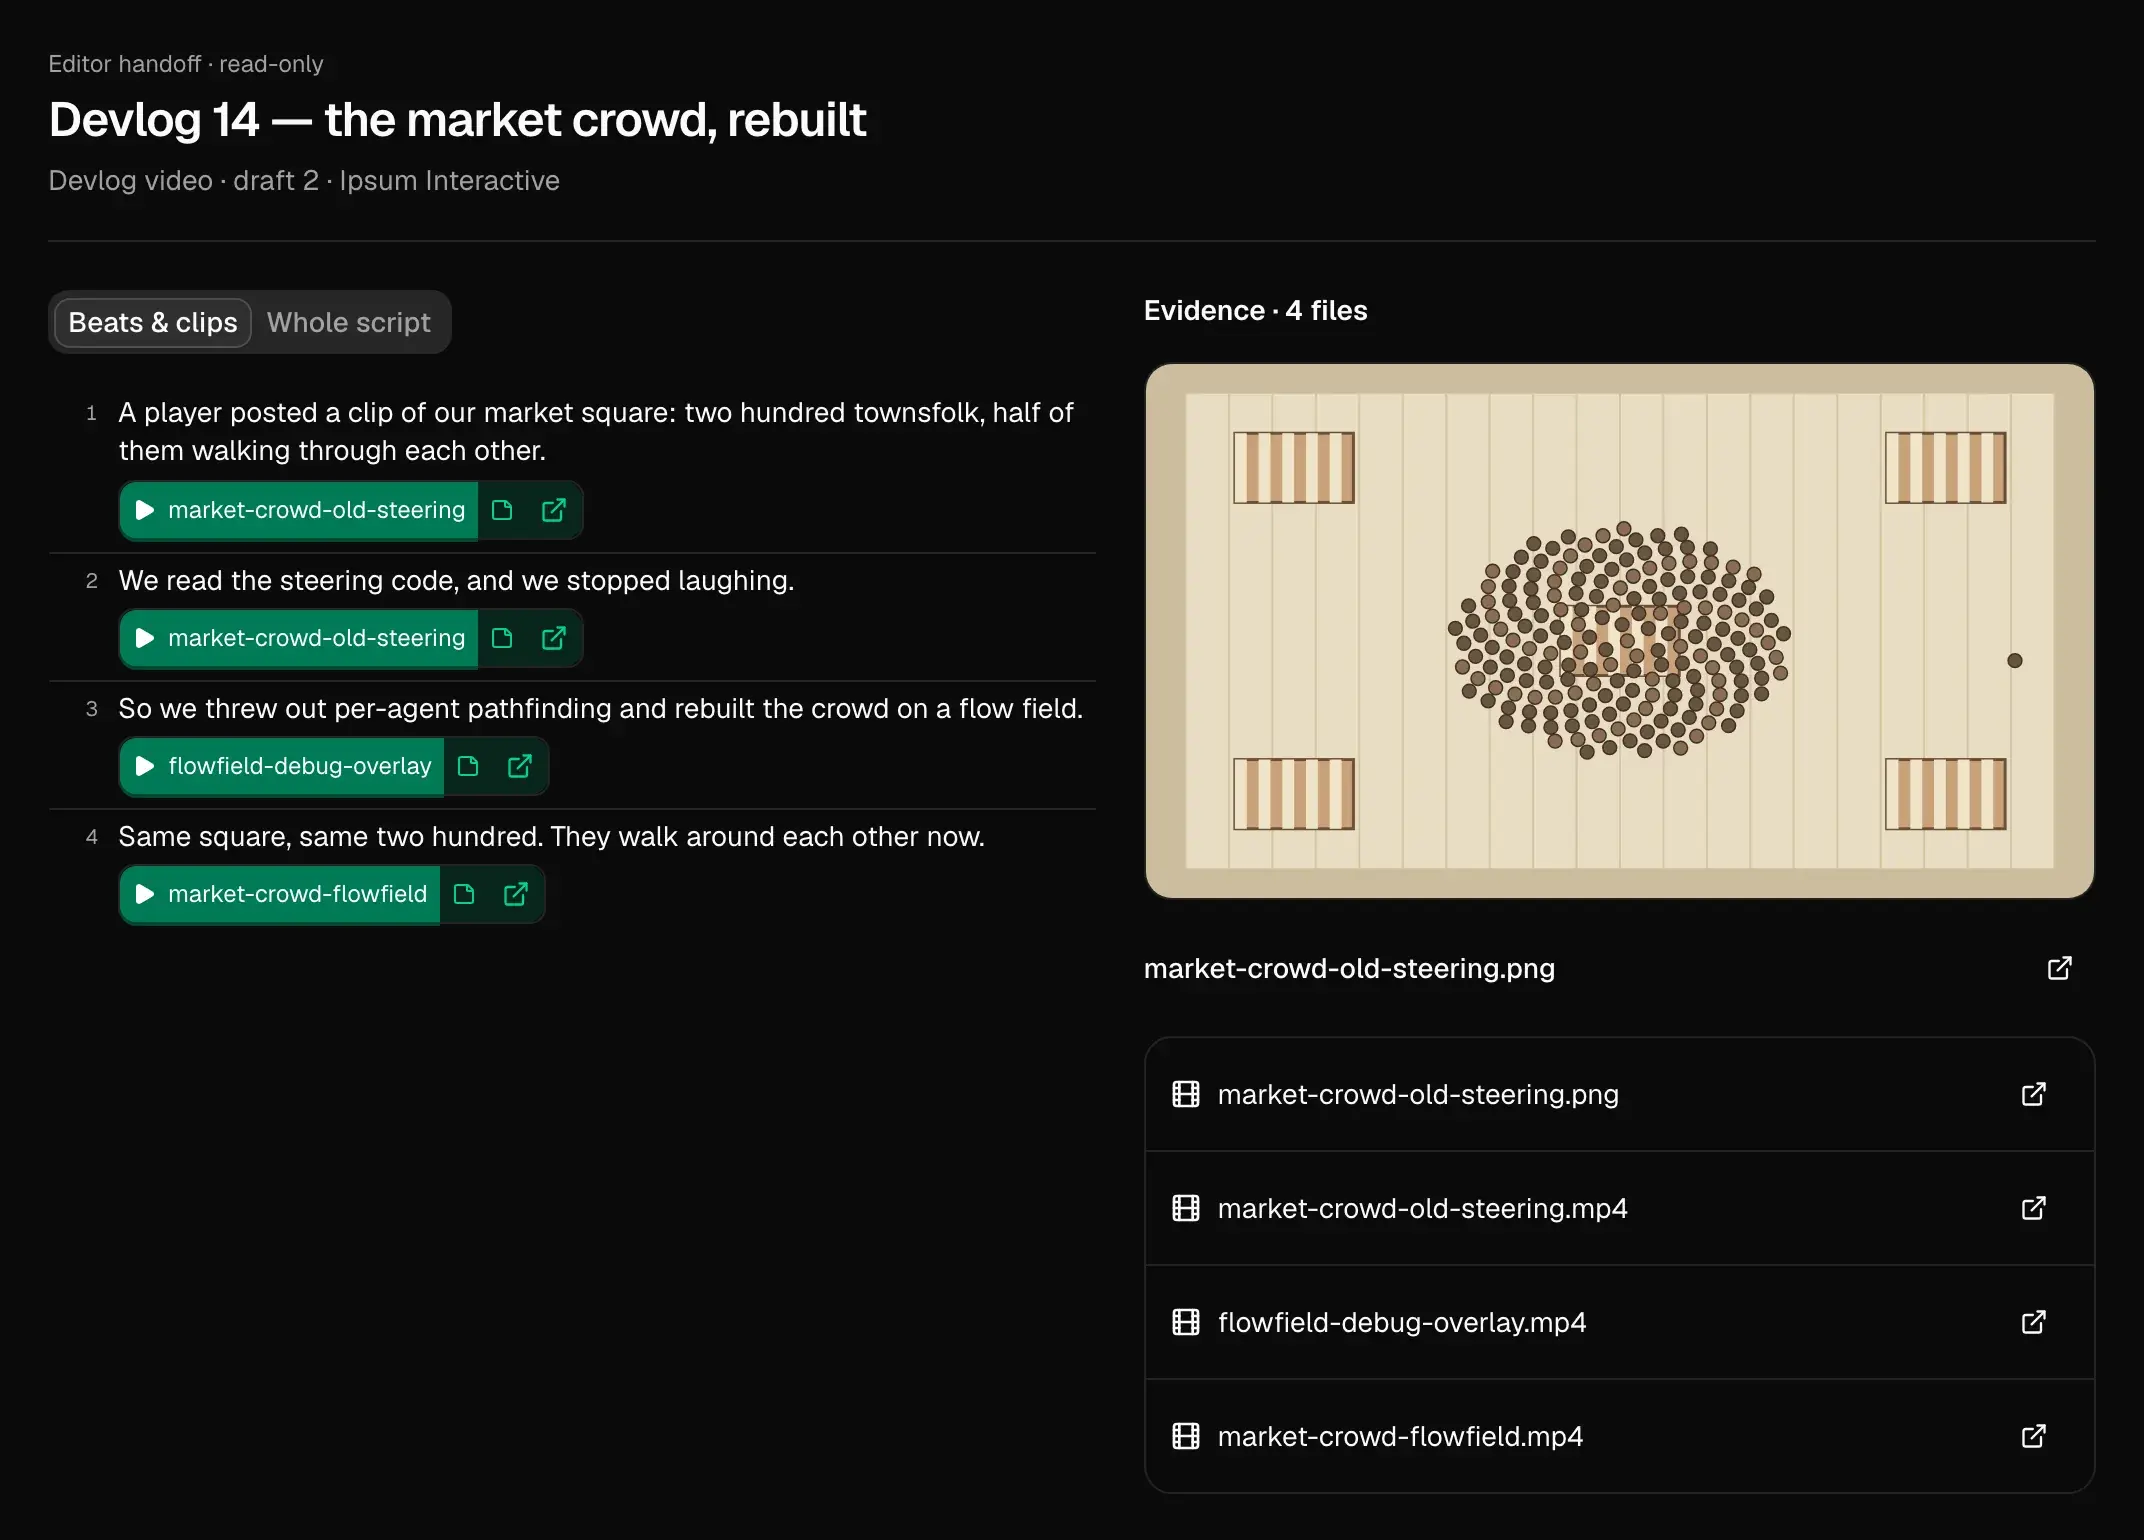Click file icon beside market-crowd-flowfield chip

464,894
